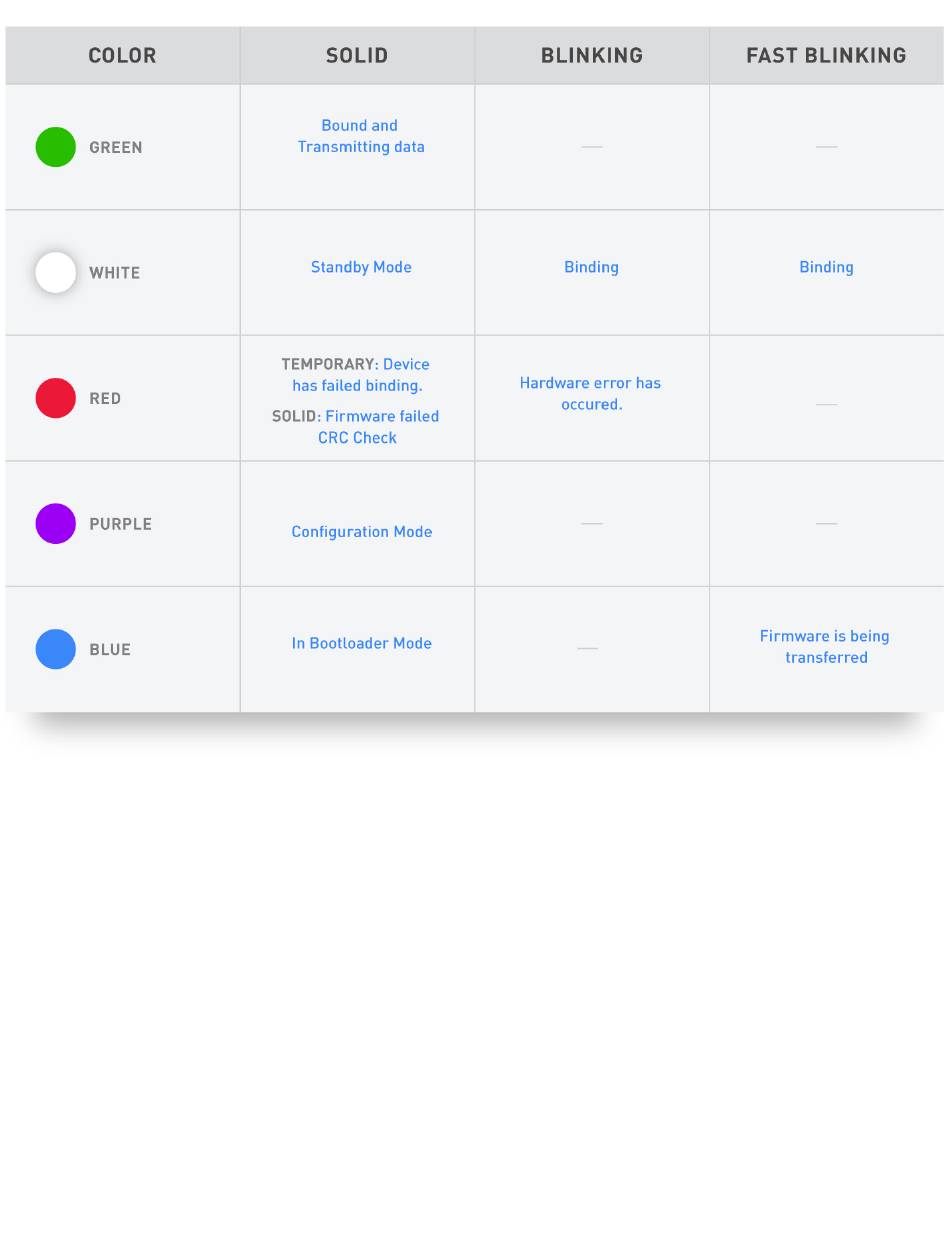
Task: Click the red color circle
Action: pyautogui.click(x=56, y=398)
